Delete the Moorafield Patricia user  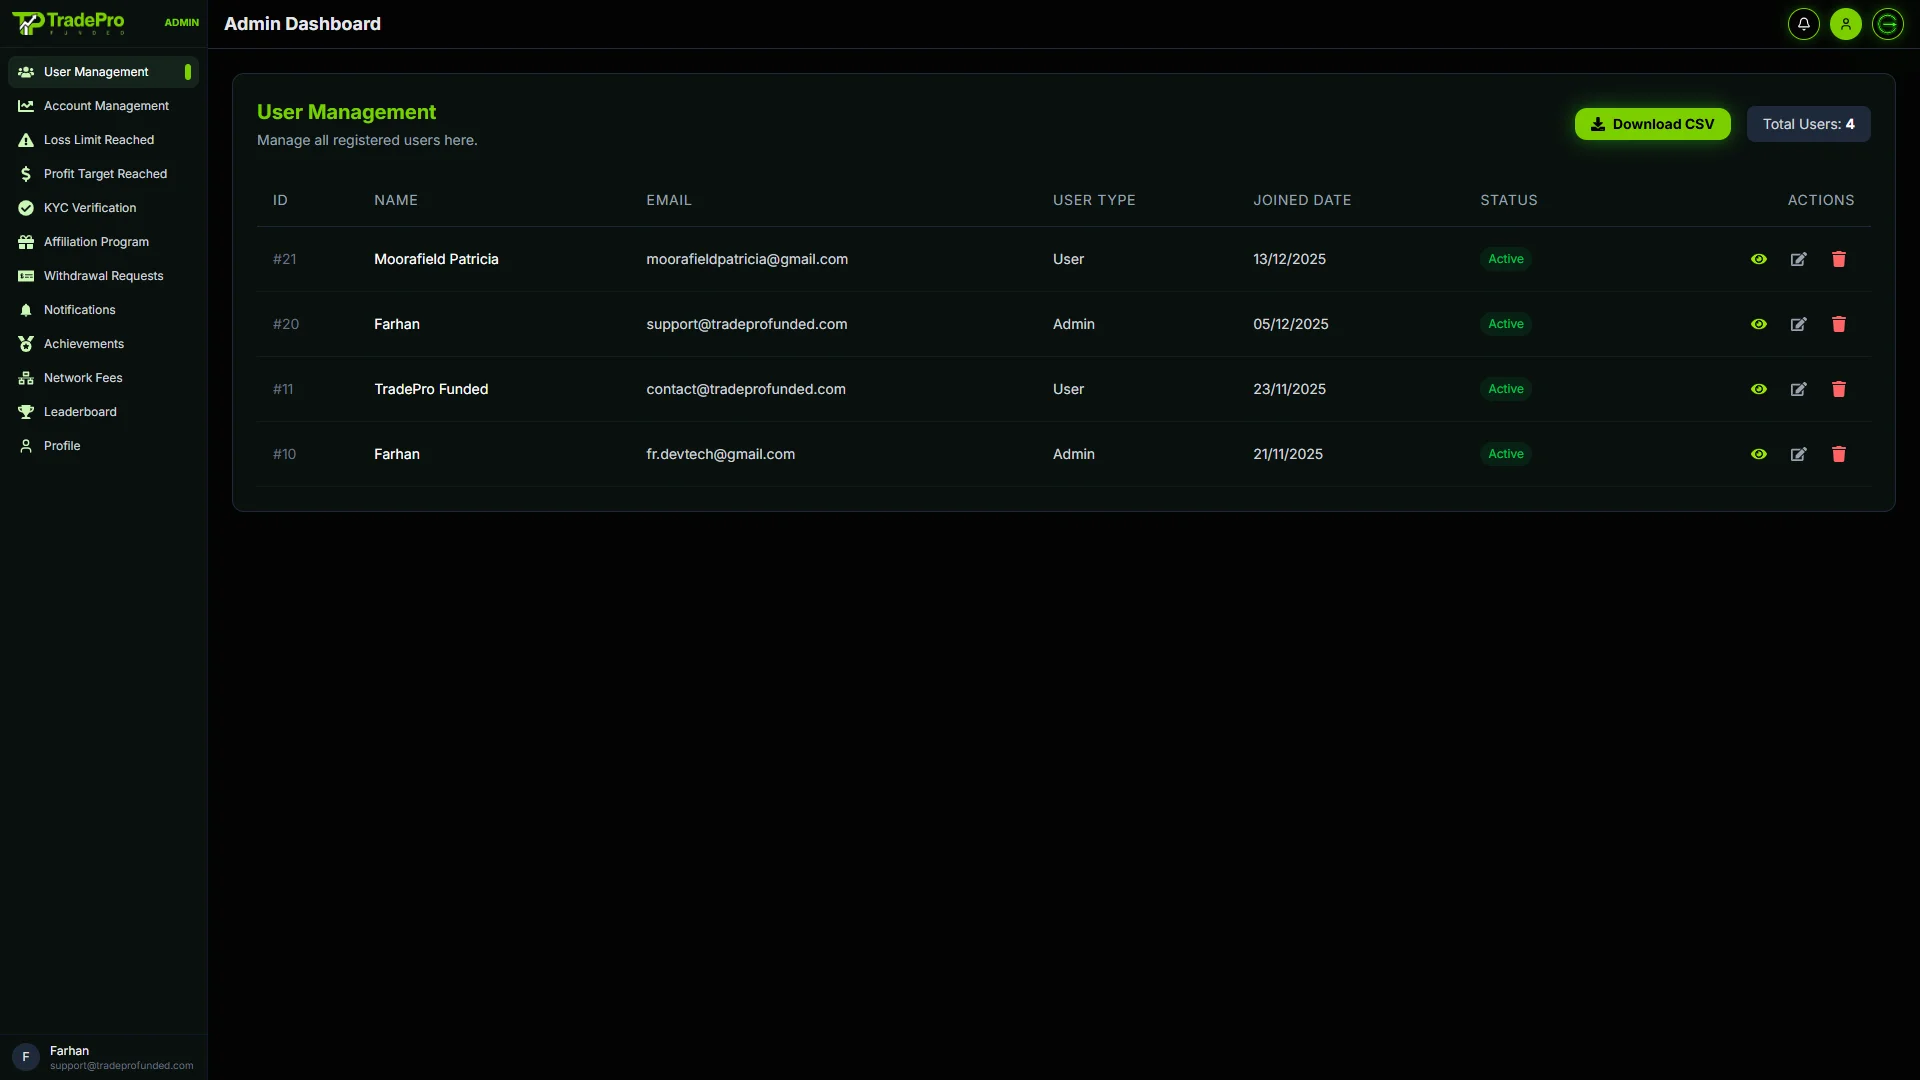[x=1839, y=259]
